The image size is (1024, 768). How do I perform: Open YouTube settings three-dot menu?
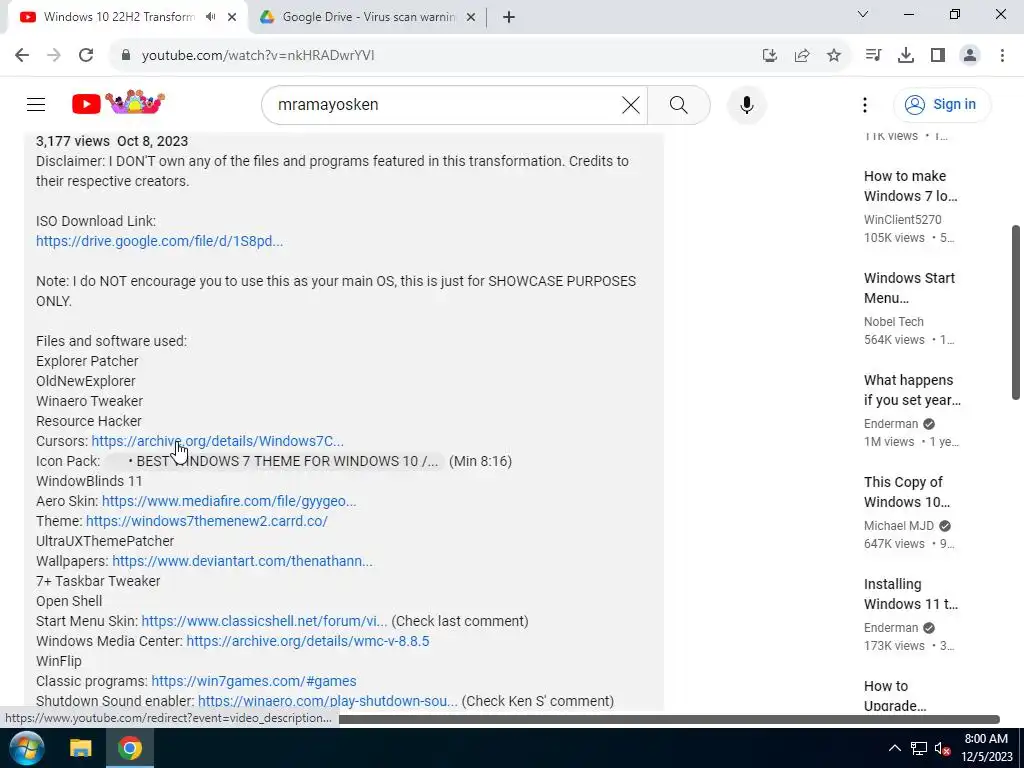[865, 104]
